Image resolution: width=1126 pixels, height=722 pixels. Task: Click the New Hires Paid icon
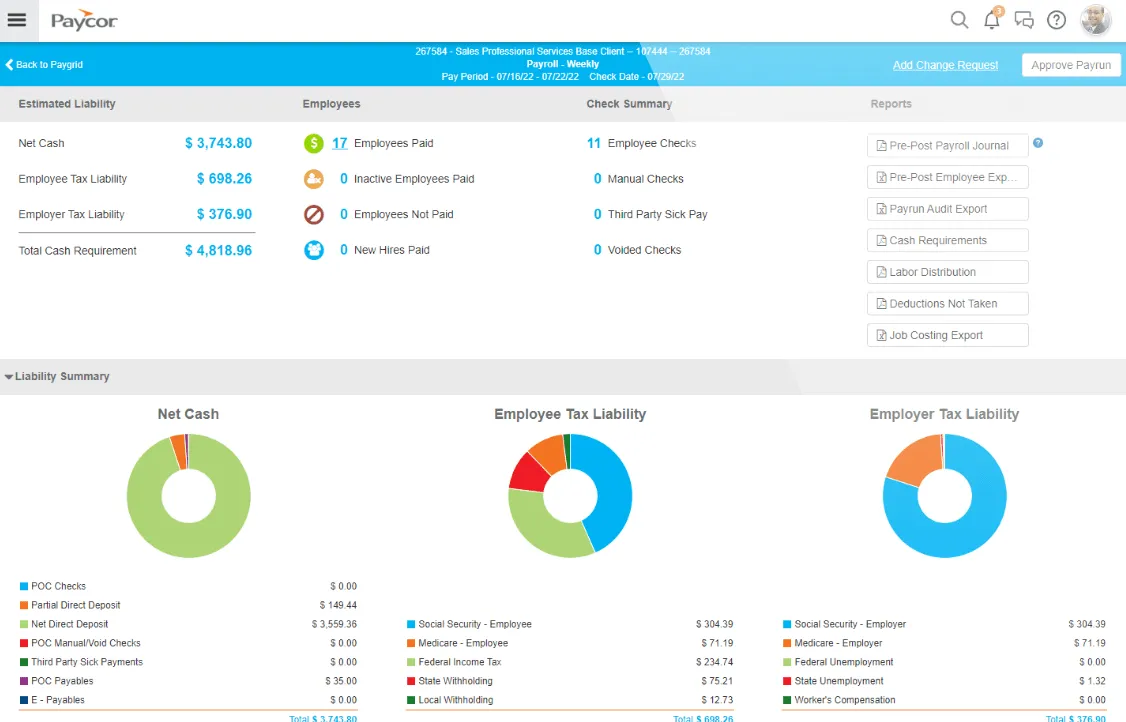(314, 250)
